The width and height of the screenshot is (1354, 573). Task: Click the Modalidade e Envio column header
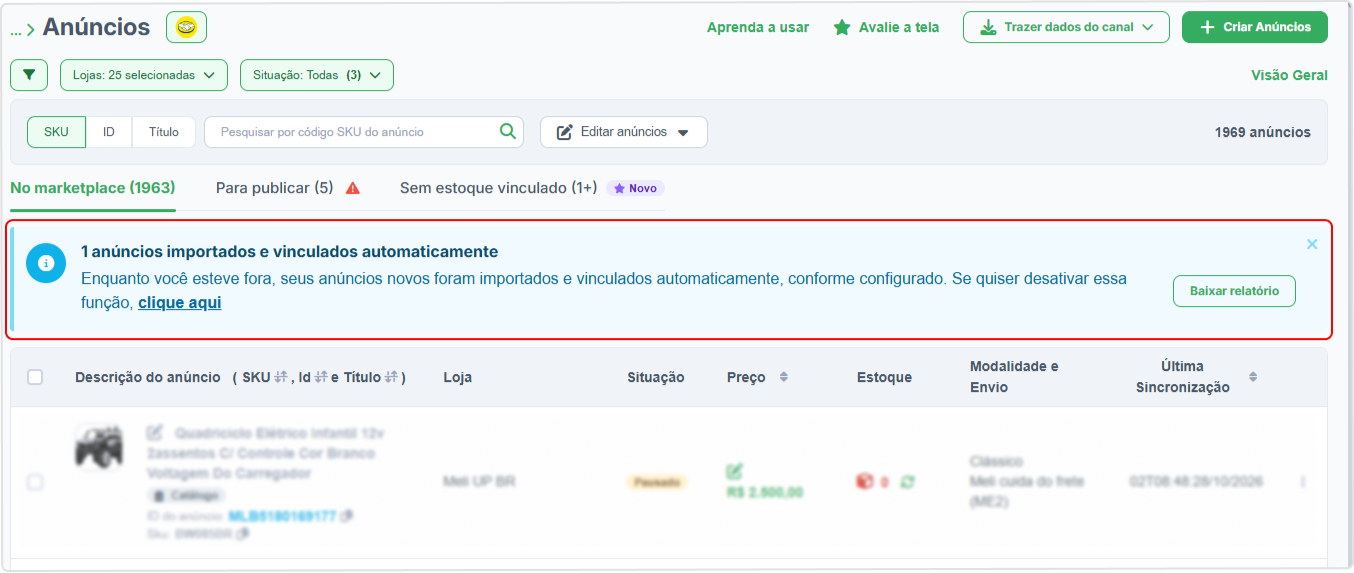tap(1014, 377)
